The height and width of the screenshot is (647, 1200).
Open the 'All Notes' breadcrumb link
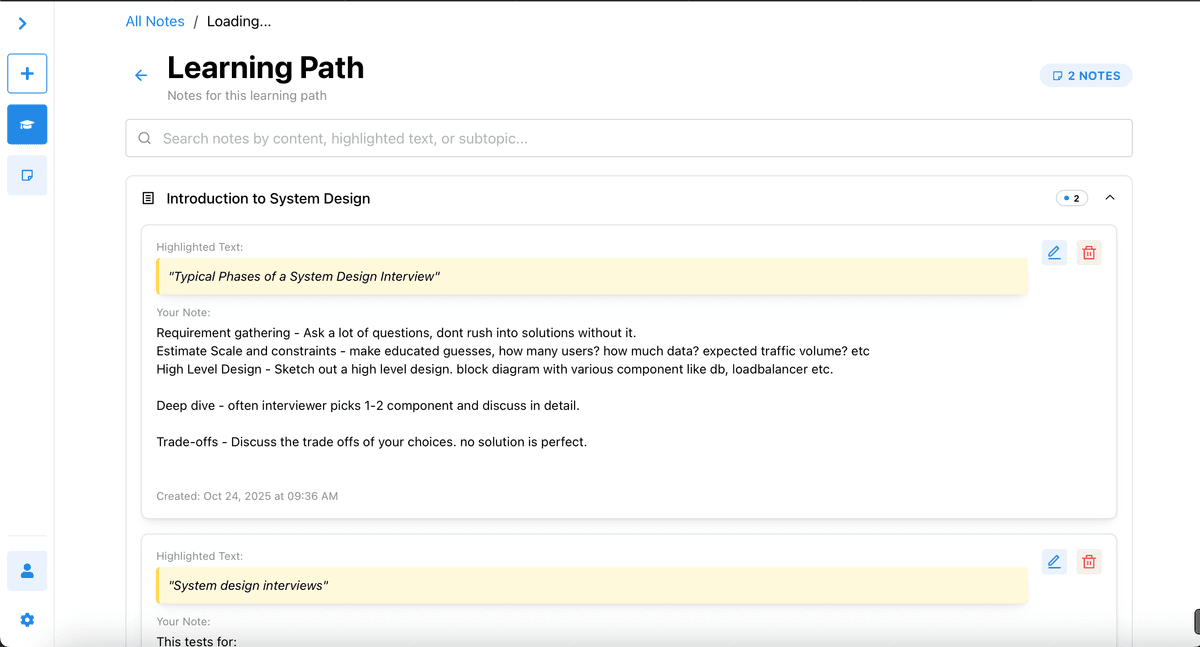click(x=154, y=20)
